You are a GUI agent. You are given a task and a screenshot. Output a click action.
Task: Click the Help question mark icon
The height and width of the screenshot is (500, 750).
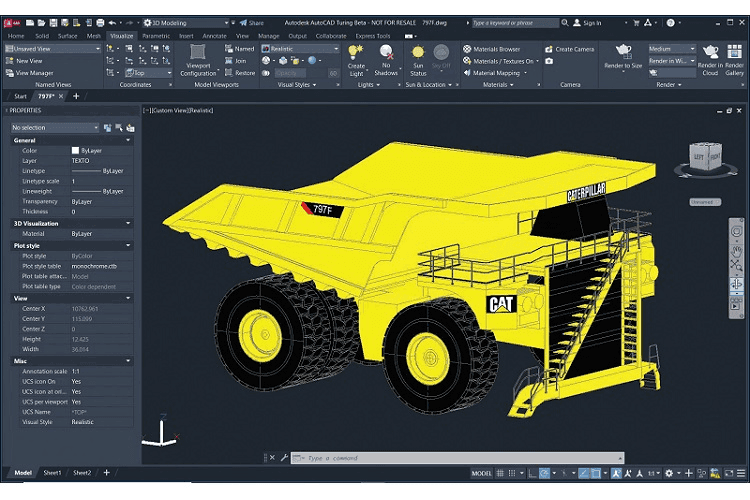pos(671,22)
